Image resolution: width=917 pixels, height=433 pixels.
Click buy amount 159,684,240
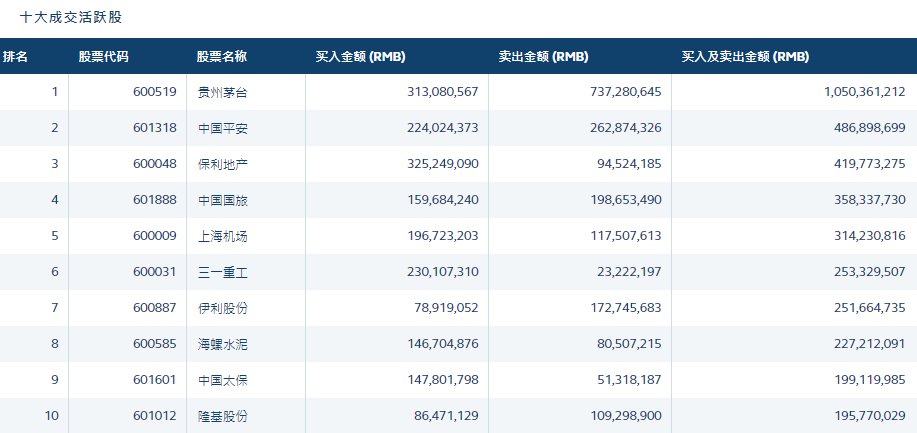pyautogui.click(x=443, y=200)
